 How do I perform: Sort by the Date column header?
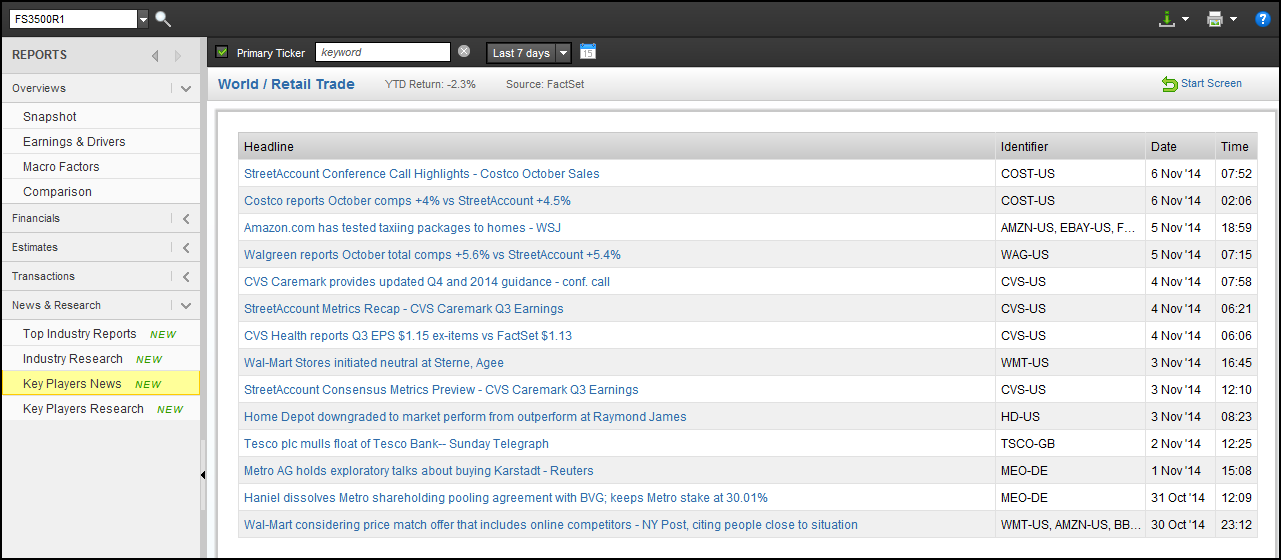1180,147
